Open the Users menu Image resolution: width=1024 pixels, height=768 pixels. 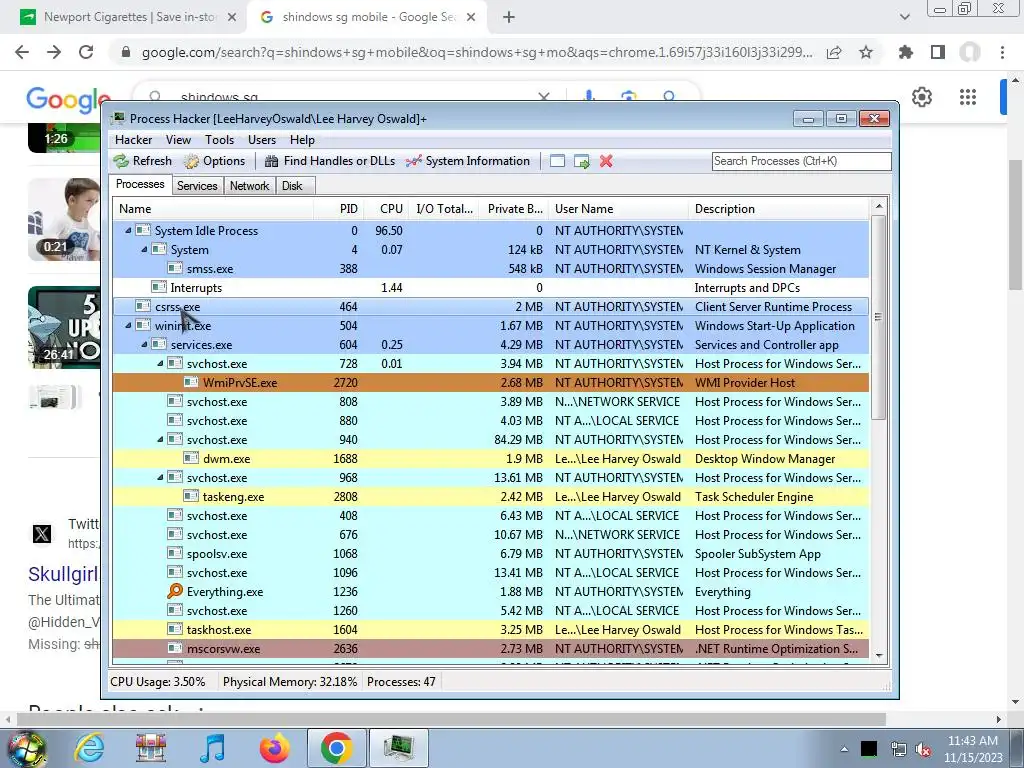point(262,140)
